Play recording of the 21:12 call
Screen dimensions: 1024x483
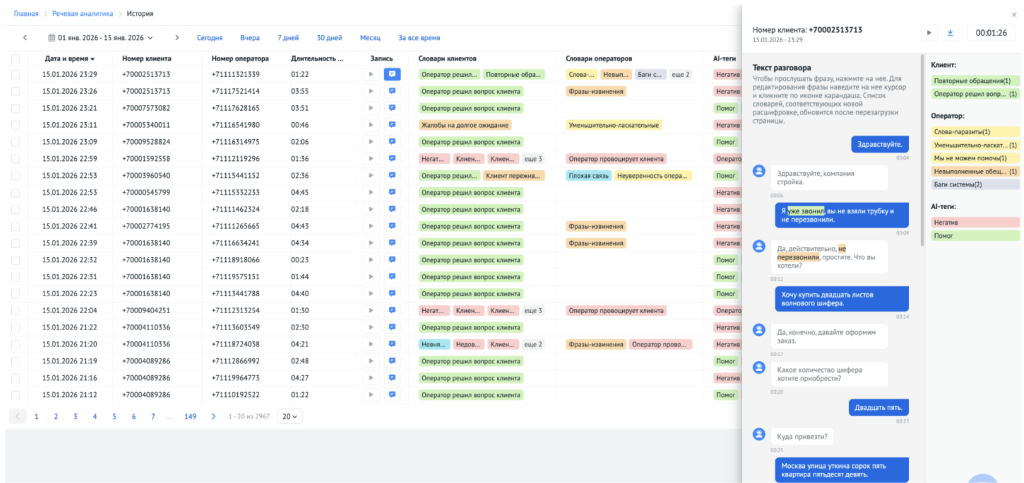371,395
